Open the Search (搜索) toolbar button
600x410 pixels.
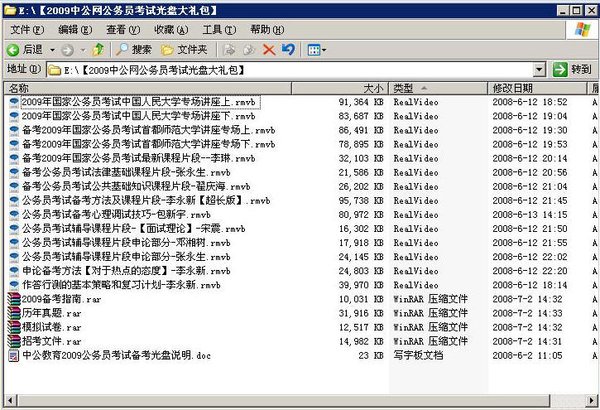pos(134,49)
